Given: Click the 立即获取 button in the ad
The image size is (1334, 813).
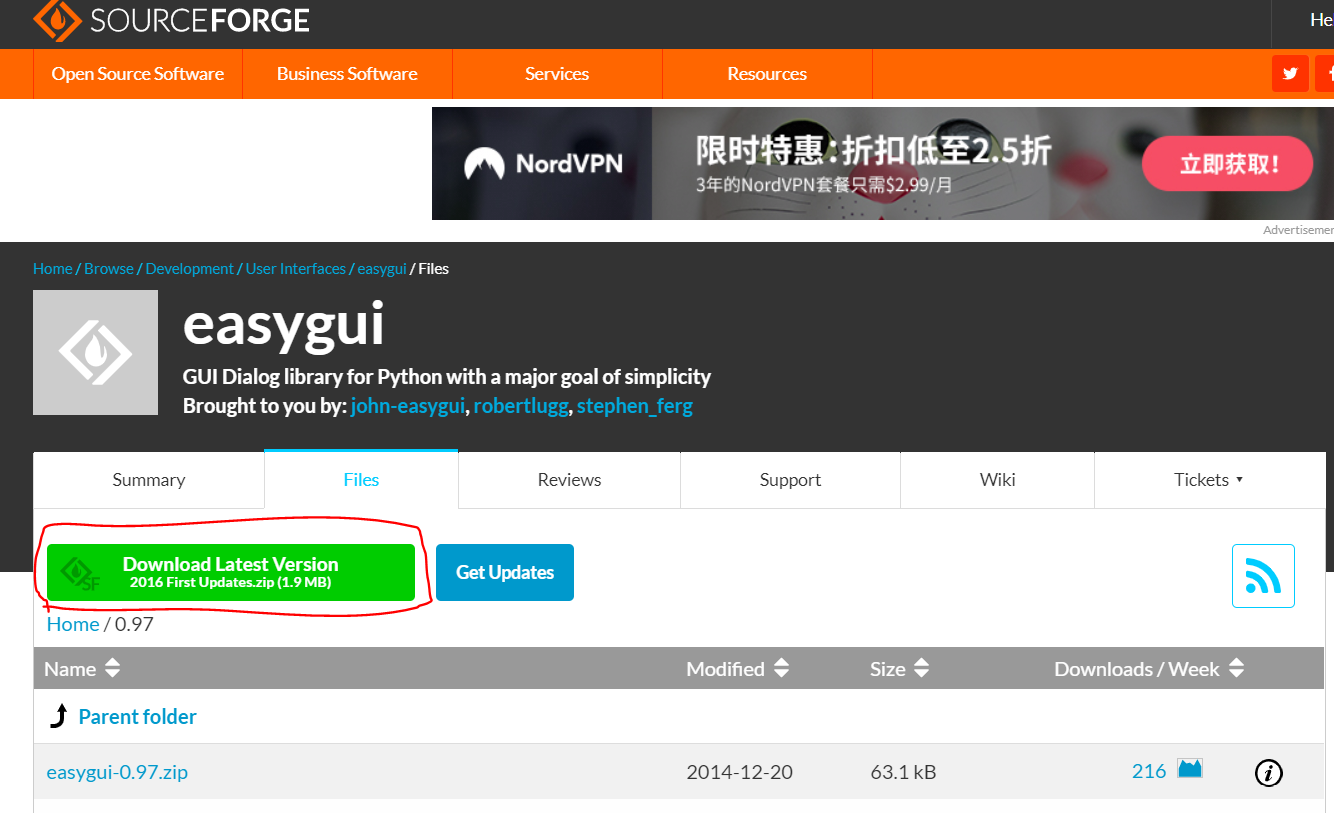Looking at the screenshot, I should [x=1227, y=163].
